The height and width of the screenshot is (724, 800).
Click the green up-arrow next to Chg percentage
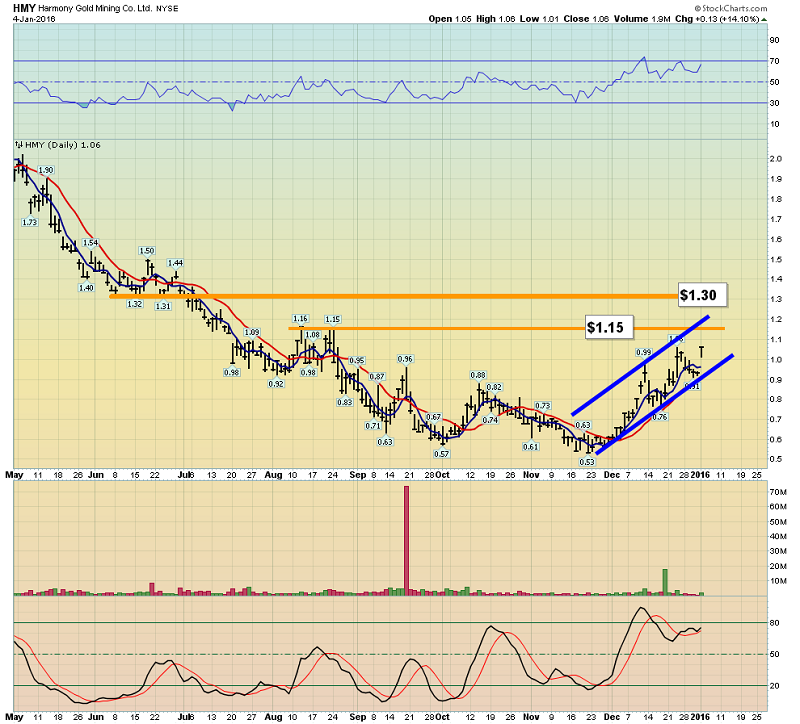pos(764,19)
